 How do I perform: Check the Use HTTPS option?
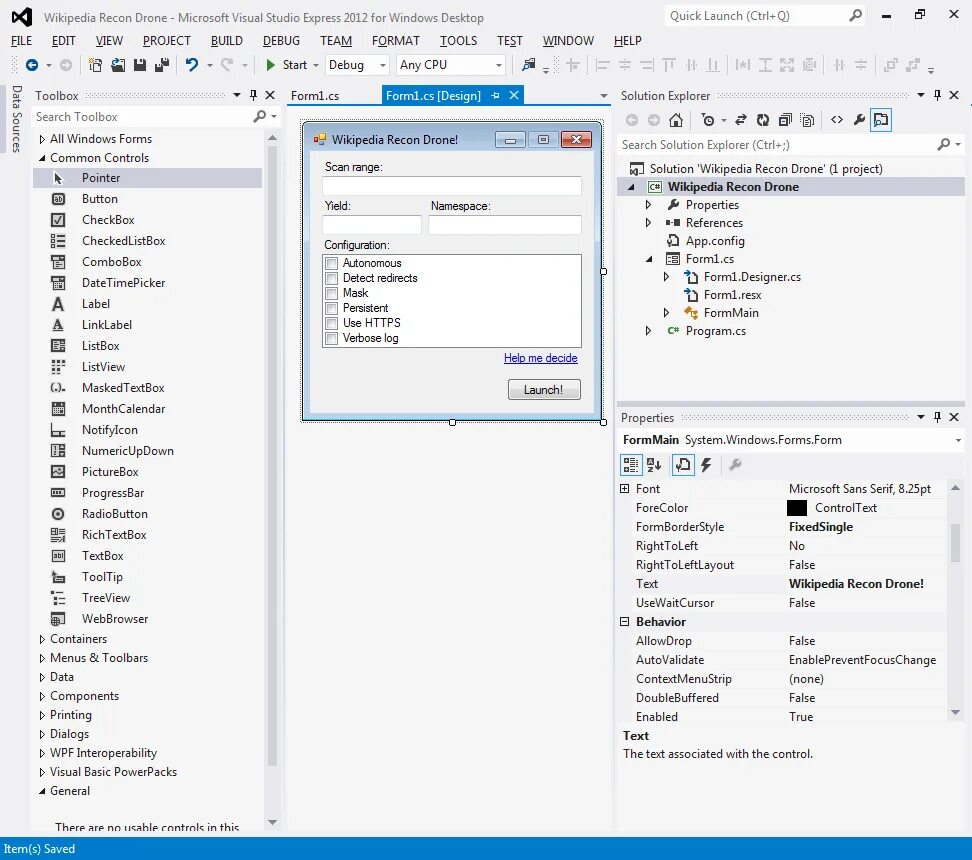(331, 323)
